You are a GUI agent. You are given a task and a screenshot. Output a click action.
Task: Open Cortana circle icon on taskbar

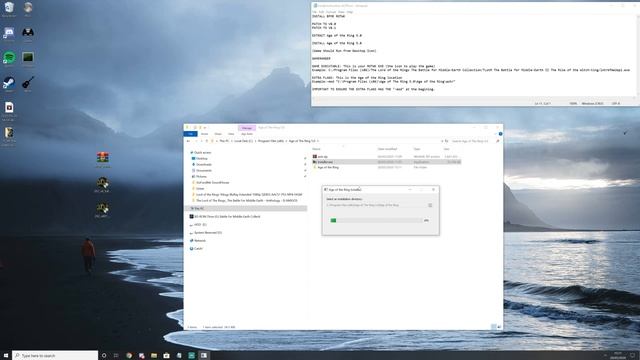click(104, 356)
